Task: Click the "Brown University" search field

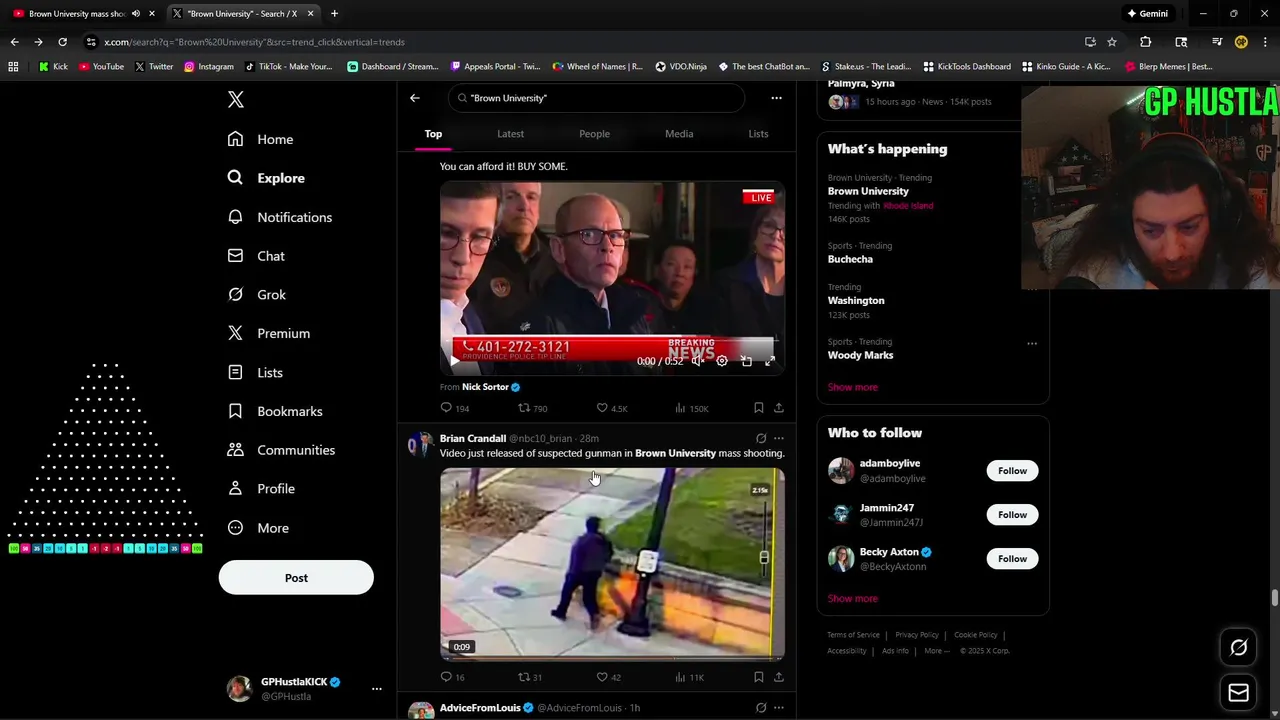Action: (x=596, y=98)
